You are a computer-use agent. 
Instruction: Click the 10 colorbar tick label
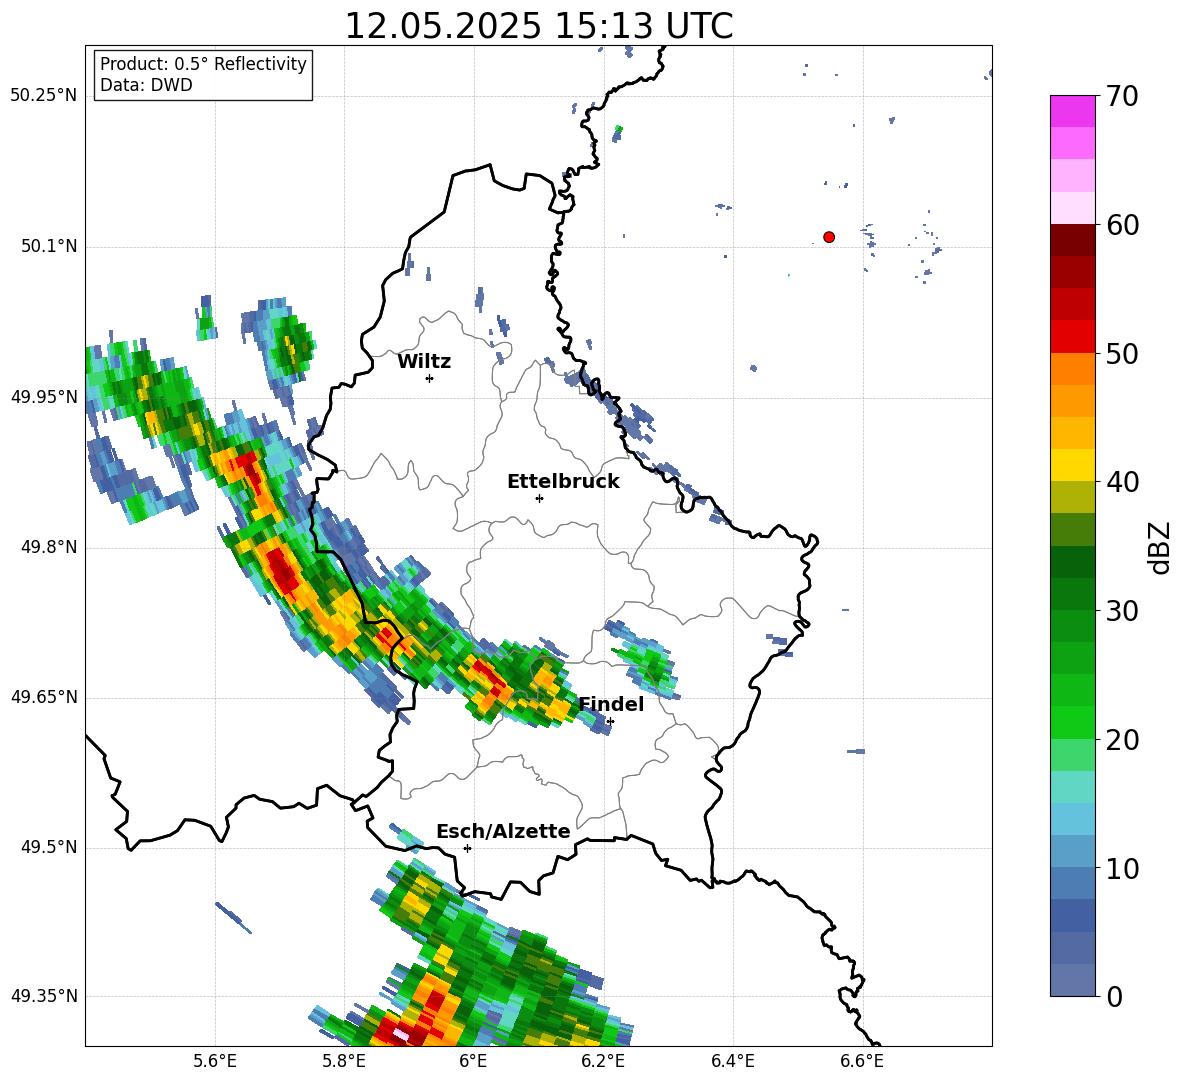(1122, 869)
